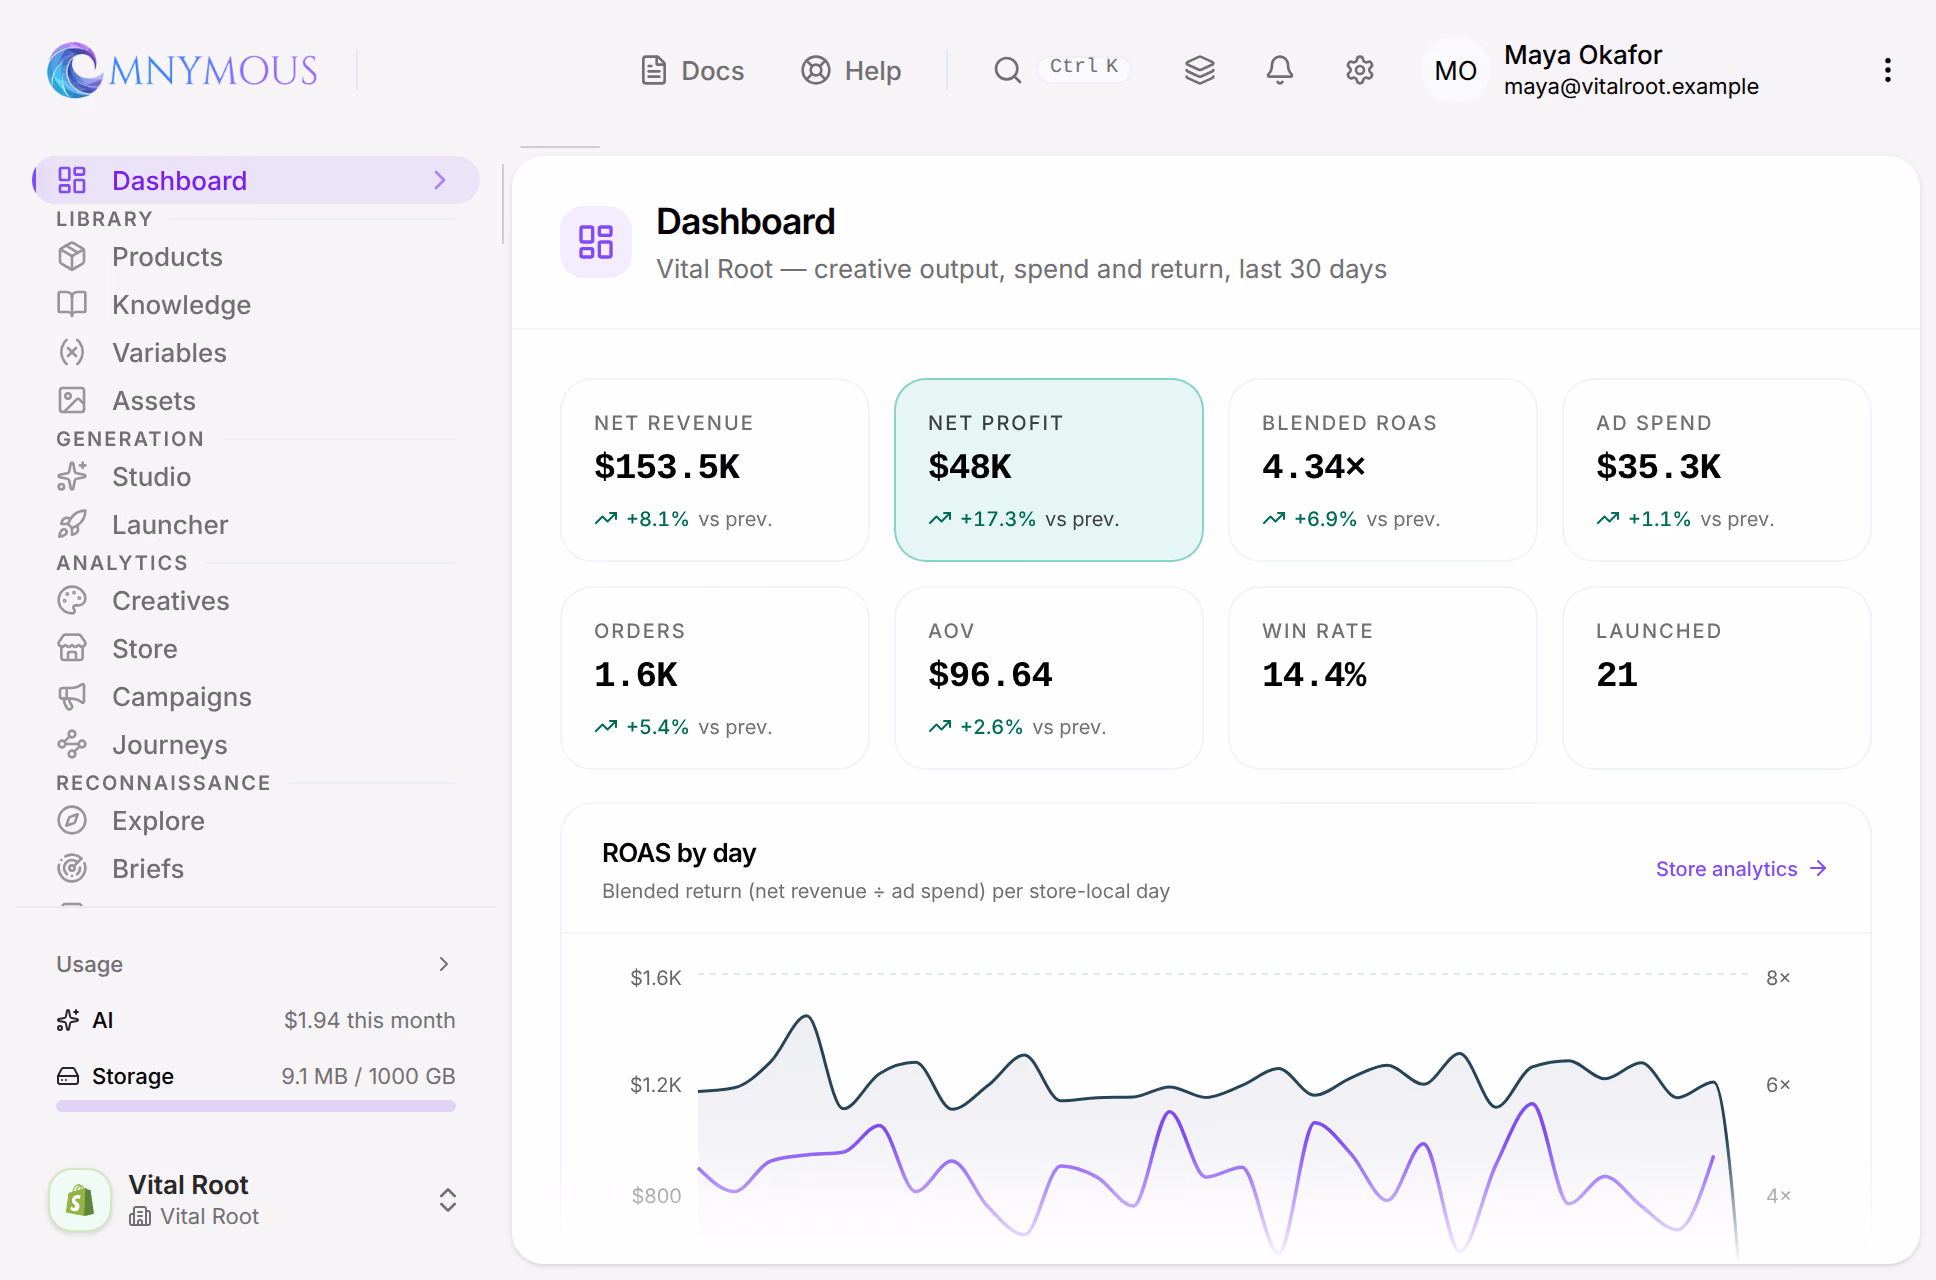
Task: Open the stacked layers icon
Action: click(x=1200, y=70)
